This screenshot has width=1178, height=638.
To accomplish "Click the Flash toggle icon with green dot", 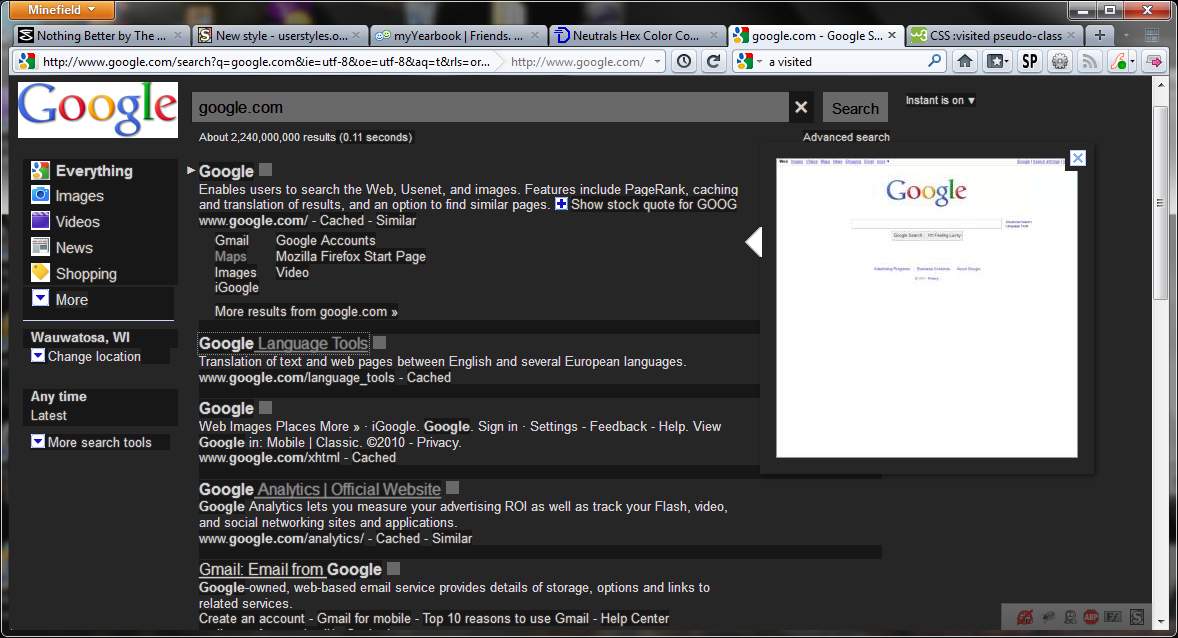I will coord(1117,62).
